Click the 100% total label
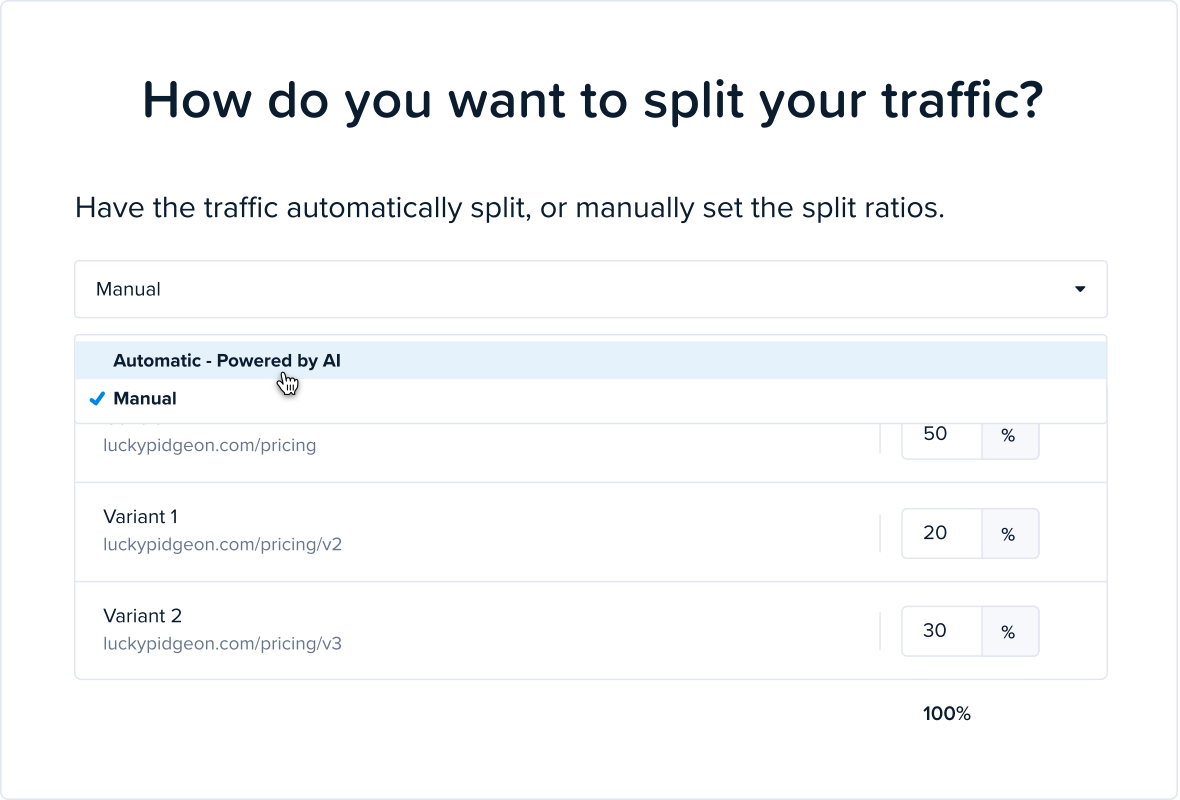Viewport: 1180px width, 800px height. [947, 713]
